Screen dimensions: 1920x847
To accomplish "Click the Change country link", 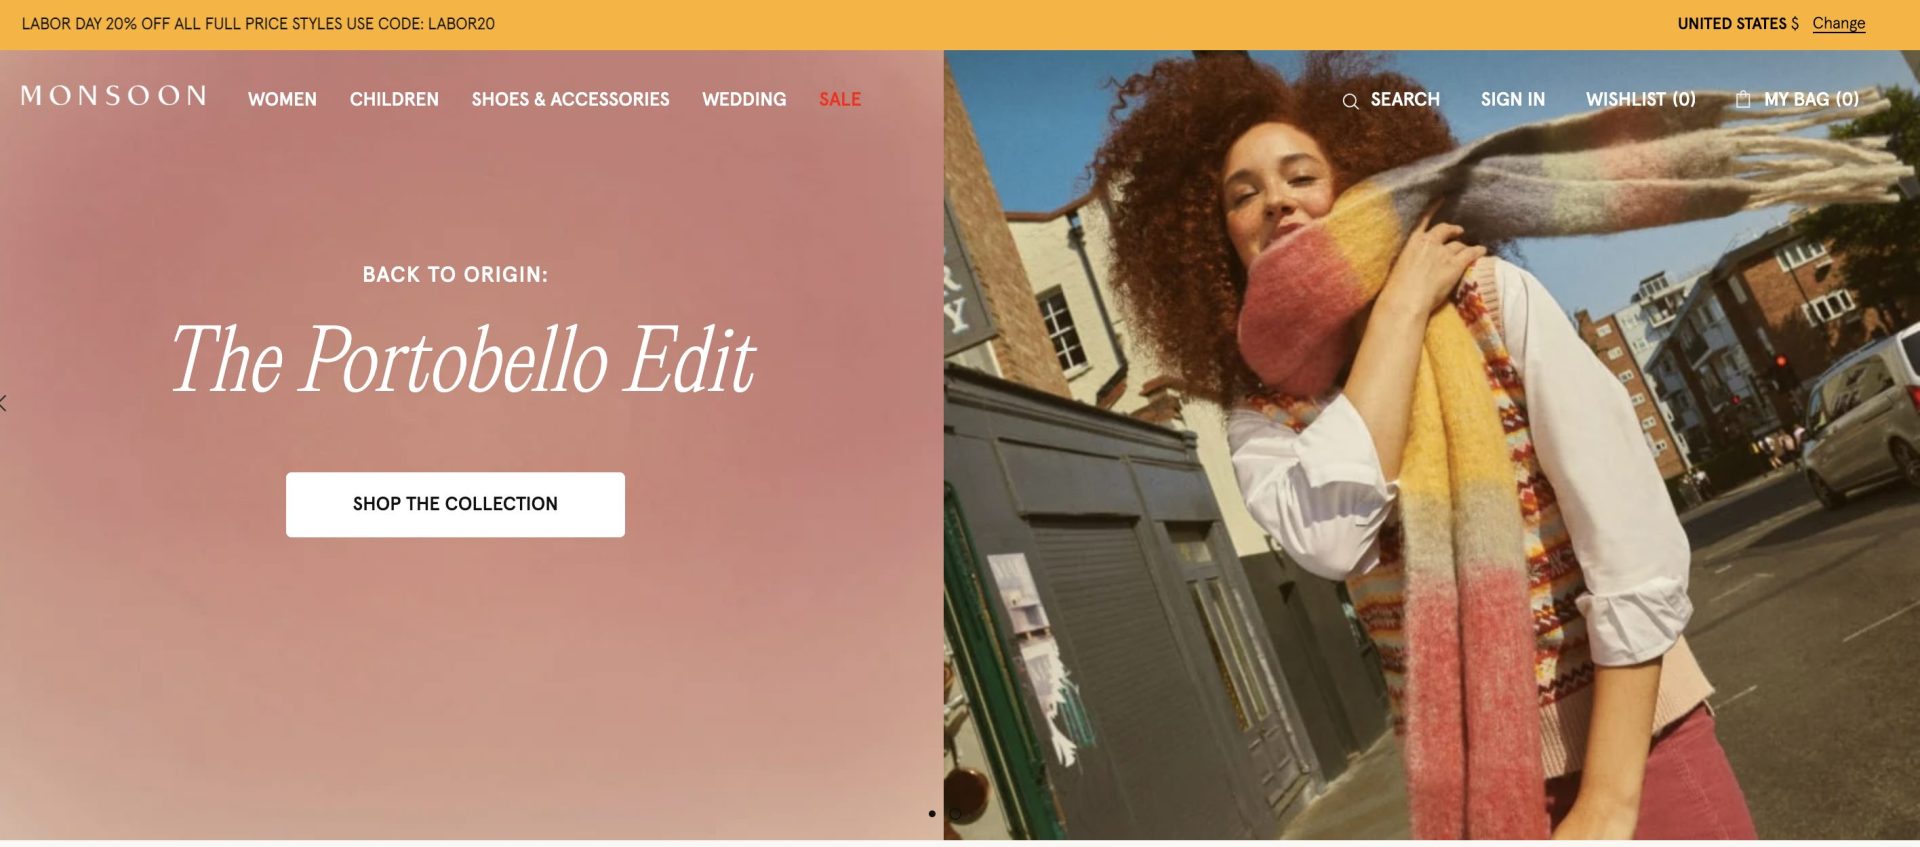I will click(1839, 23).
